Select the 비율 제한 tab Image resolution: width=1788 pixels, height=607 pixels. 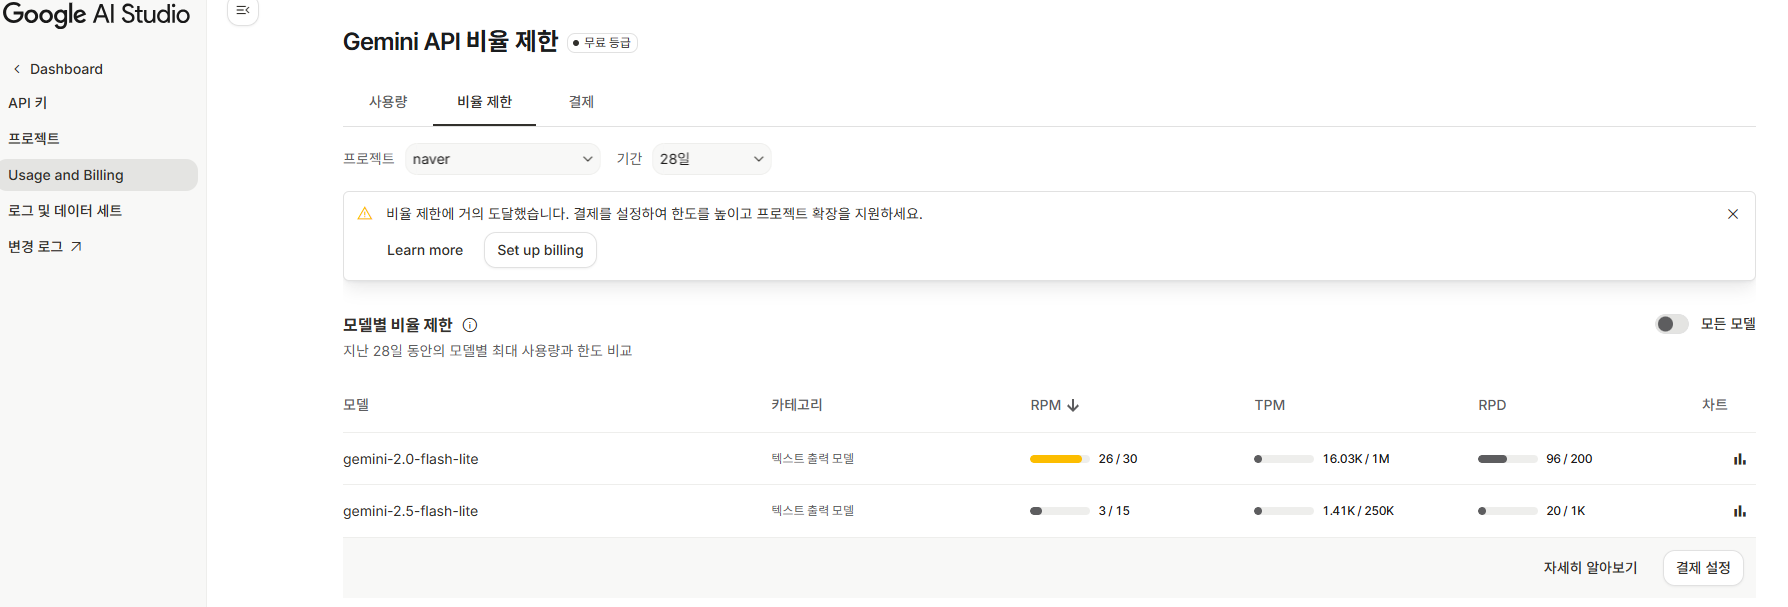pos(484,102)
